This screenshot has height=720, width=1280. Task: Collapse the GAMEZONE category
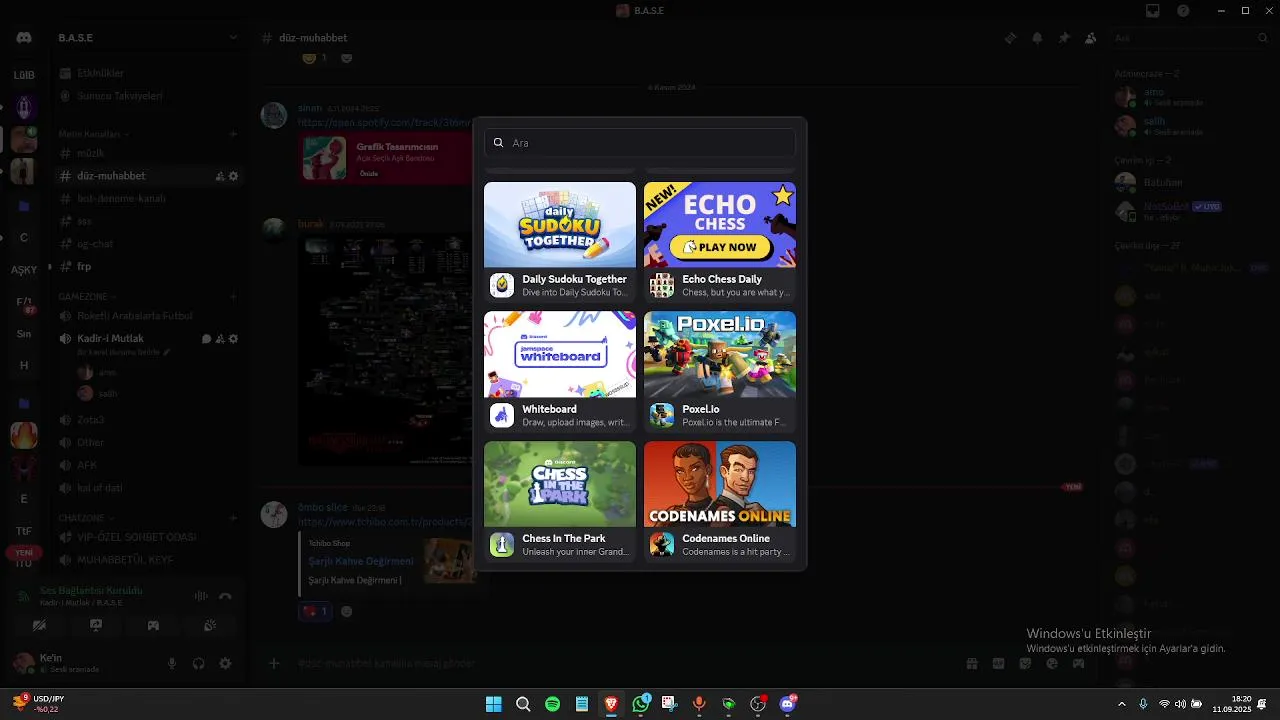point(86,297)
